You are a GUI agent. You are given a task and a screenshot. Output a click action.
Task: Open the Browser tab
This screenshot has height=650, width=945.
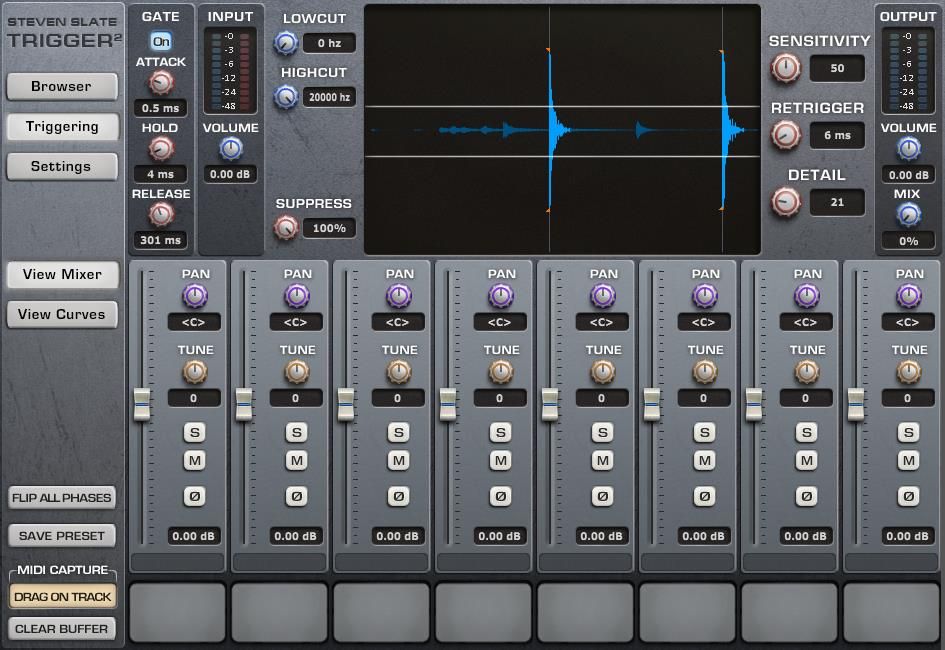[x=62, y=86]
